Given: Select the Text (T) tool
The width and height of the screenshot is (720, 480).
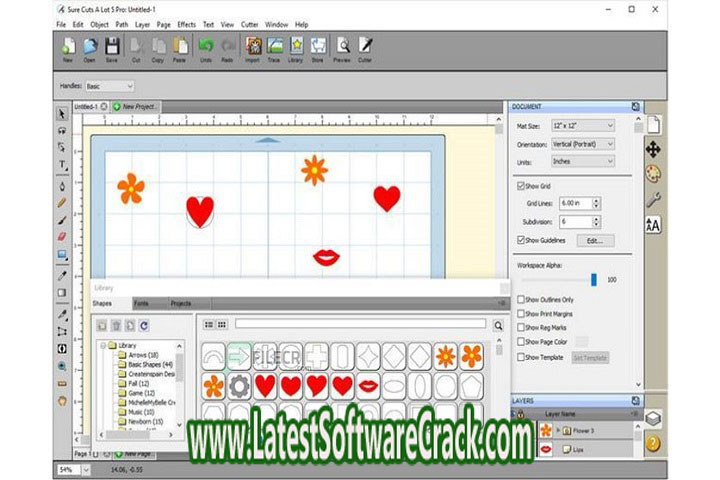Looking at the screenshot, I should click(x=62, y=165).
